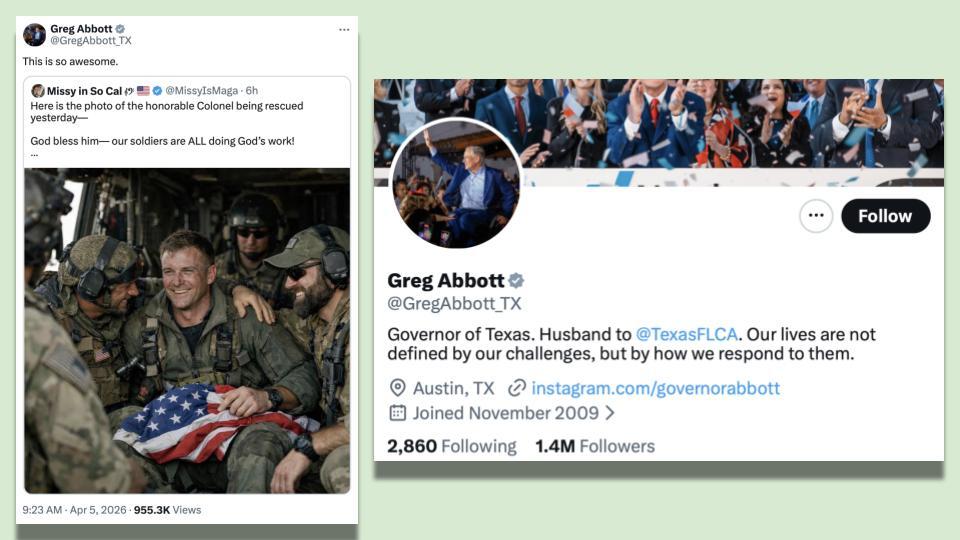Open the soldiers photo in the quoted tweet
The width and height of the screenshot is (960, 540).
pyautogui.click(x=187, y=331)
